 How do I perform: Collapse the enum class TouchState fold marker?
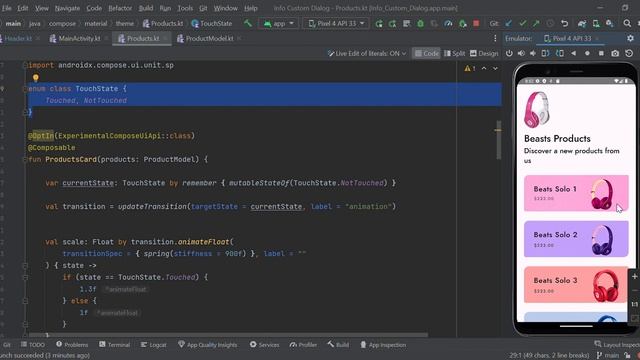[25, 89]
